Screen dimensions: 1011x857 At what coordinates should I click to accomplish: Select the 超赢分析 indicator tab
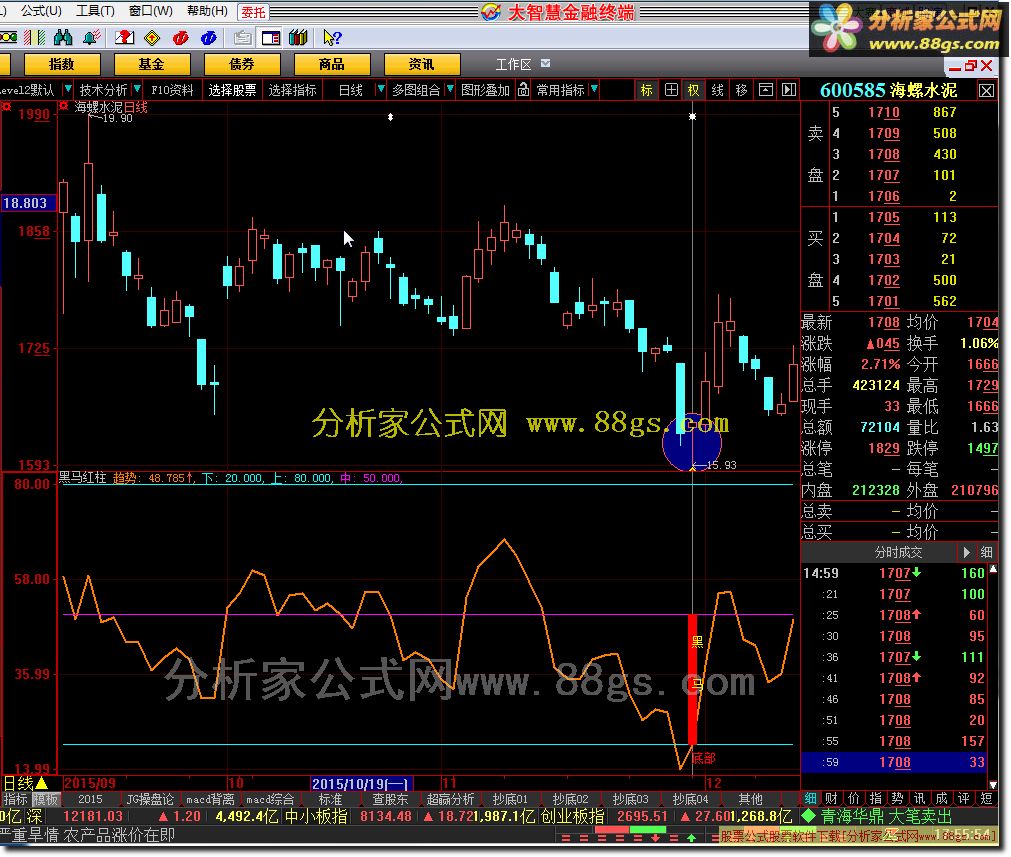click(x=450, y=799)
